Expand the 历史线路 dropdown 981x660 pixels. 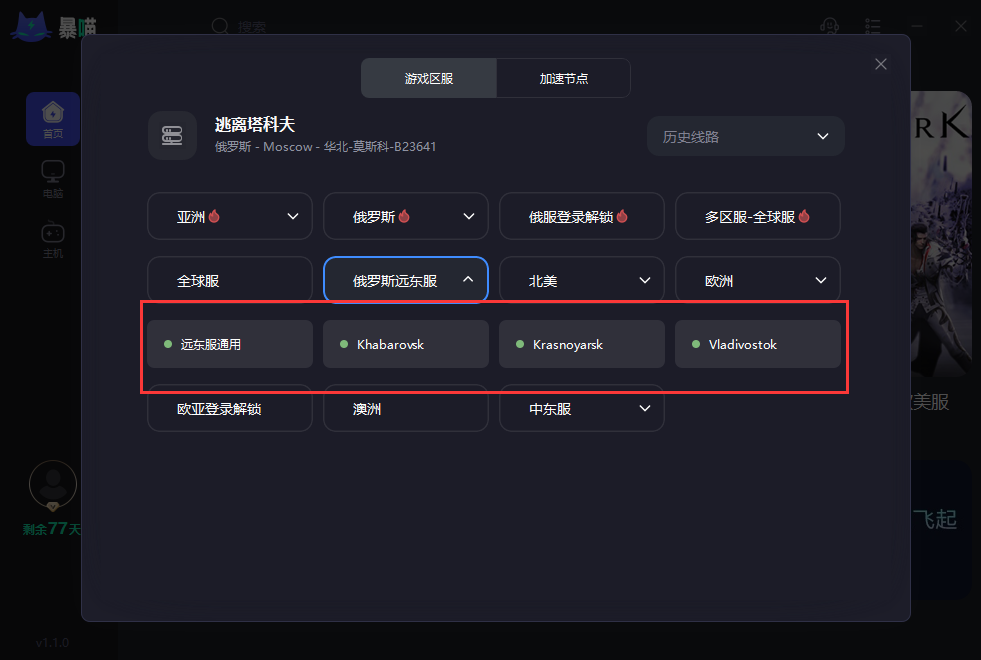(745, 136)
